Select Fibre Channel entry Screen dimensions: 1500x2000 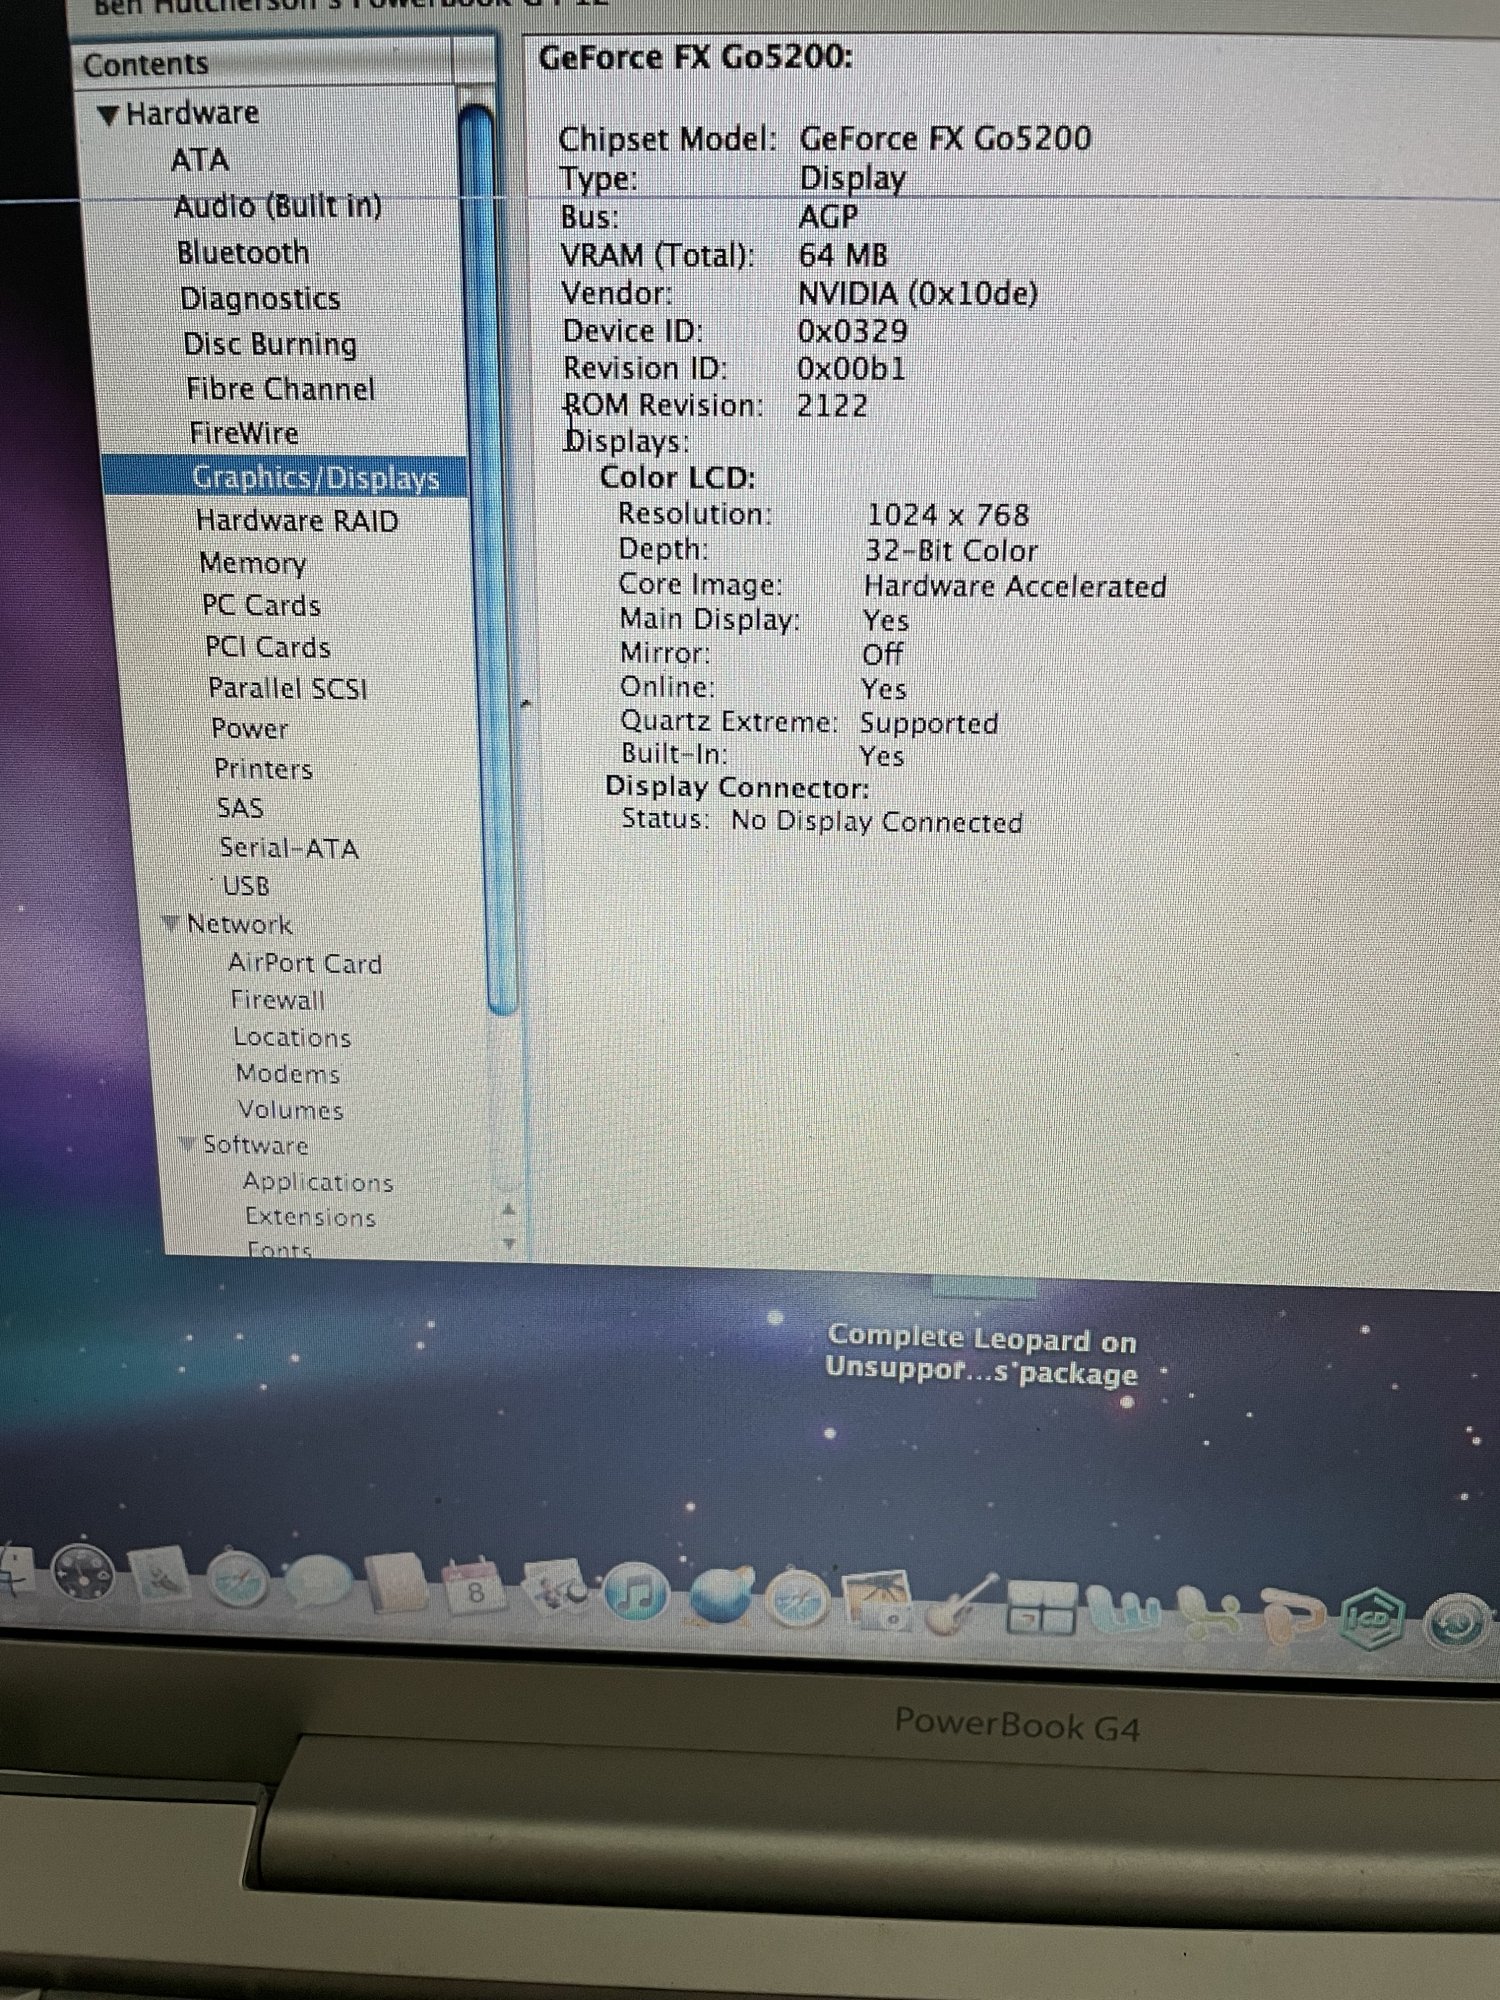(x=281, y=389)
